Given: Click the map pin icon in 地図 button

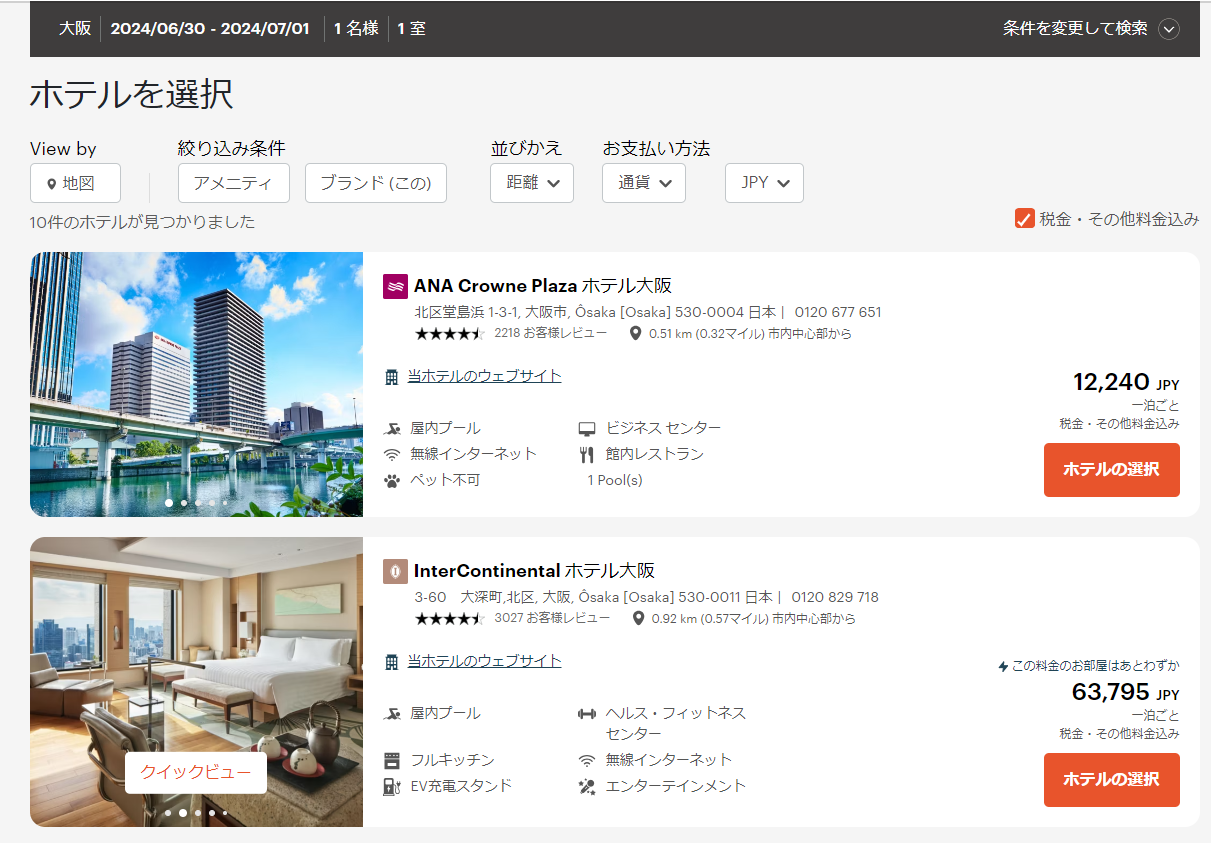Looking at the screenshot, I should pos(51,184).
